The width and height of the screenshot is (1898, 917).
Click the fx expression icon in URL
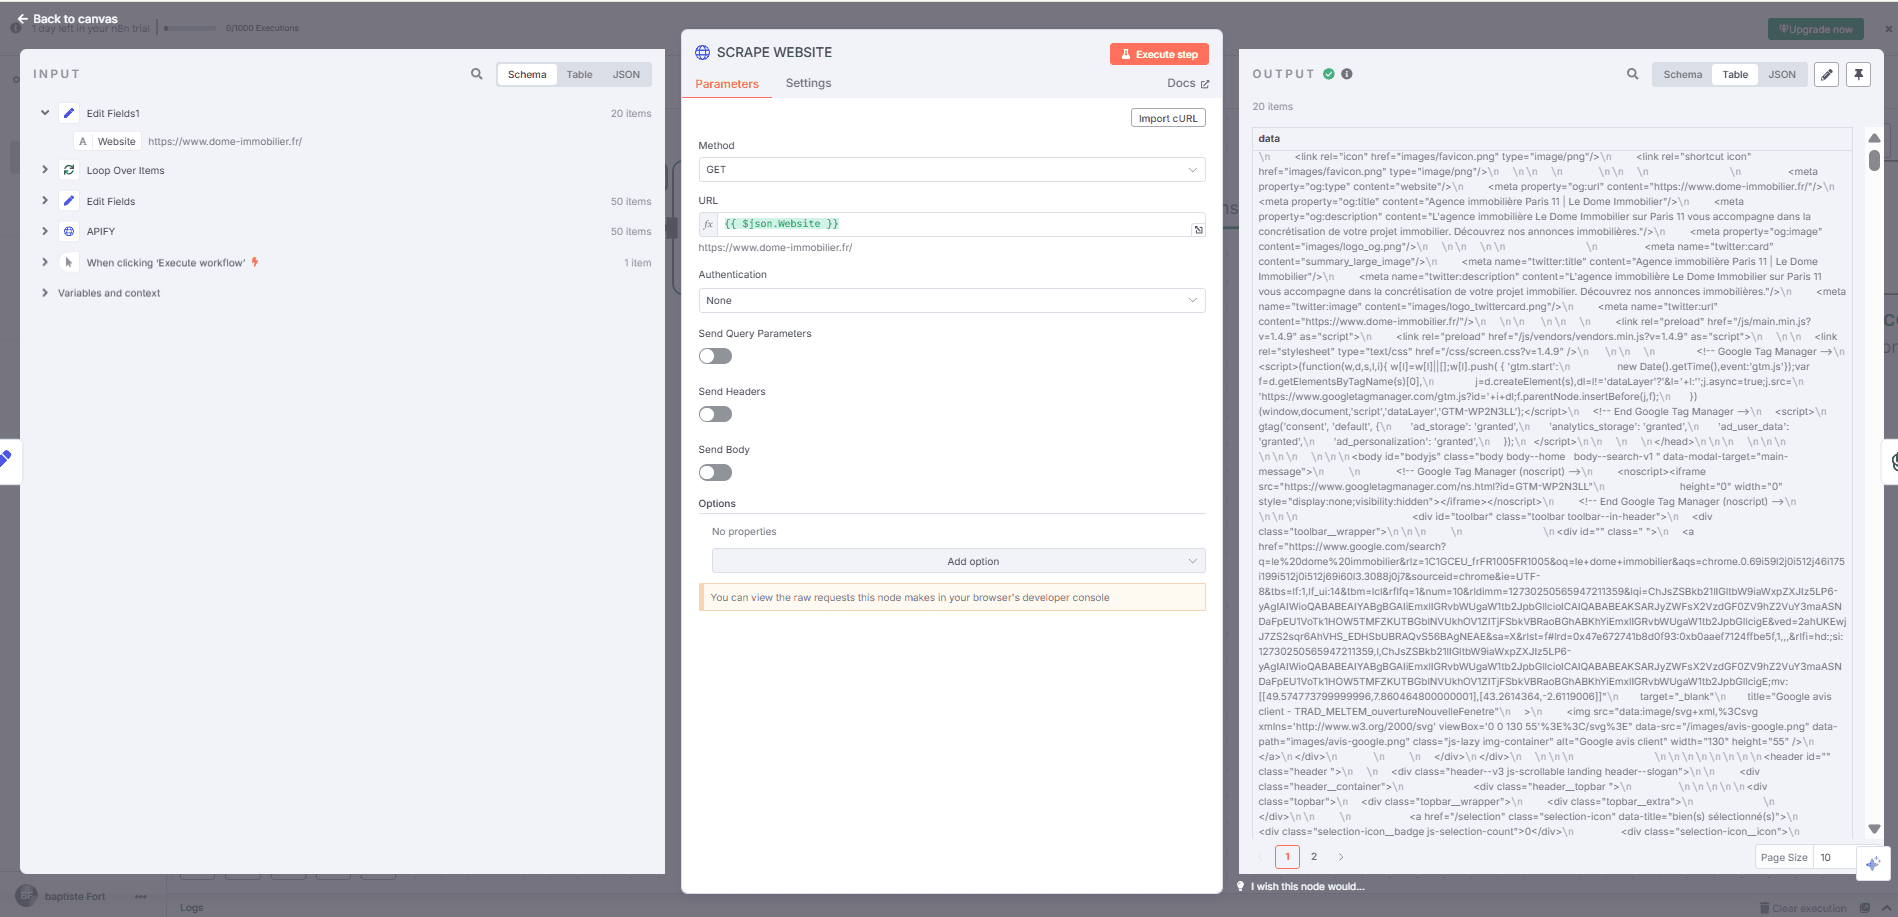(708, 224)
